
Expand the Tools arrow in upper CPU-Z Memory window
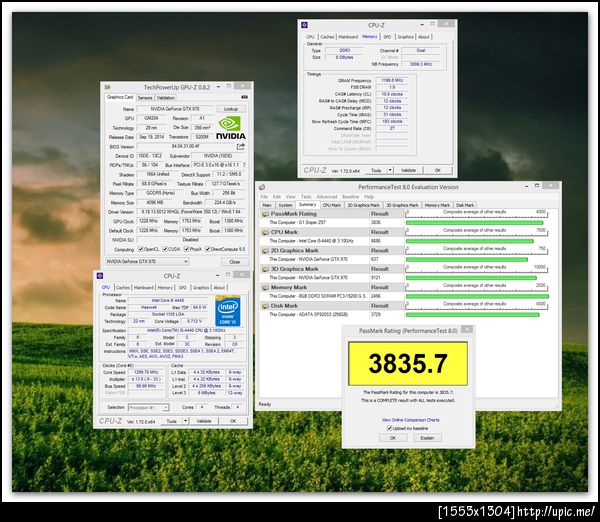[390, 170]
